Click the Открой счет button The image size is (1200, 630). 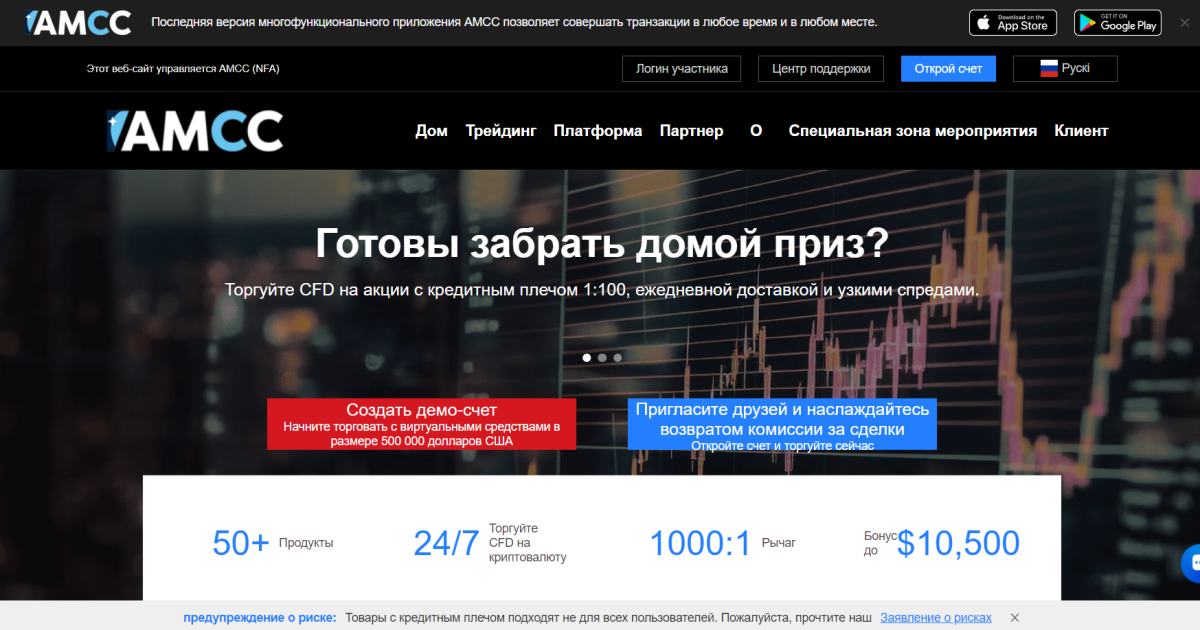point(948,69)
